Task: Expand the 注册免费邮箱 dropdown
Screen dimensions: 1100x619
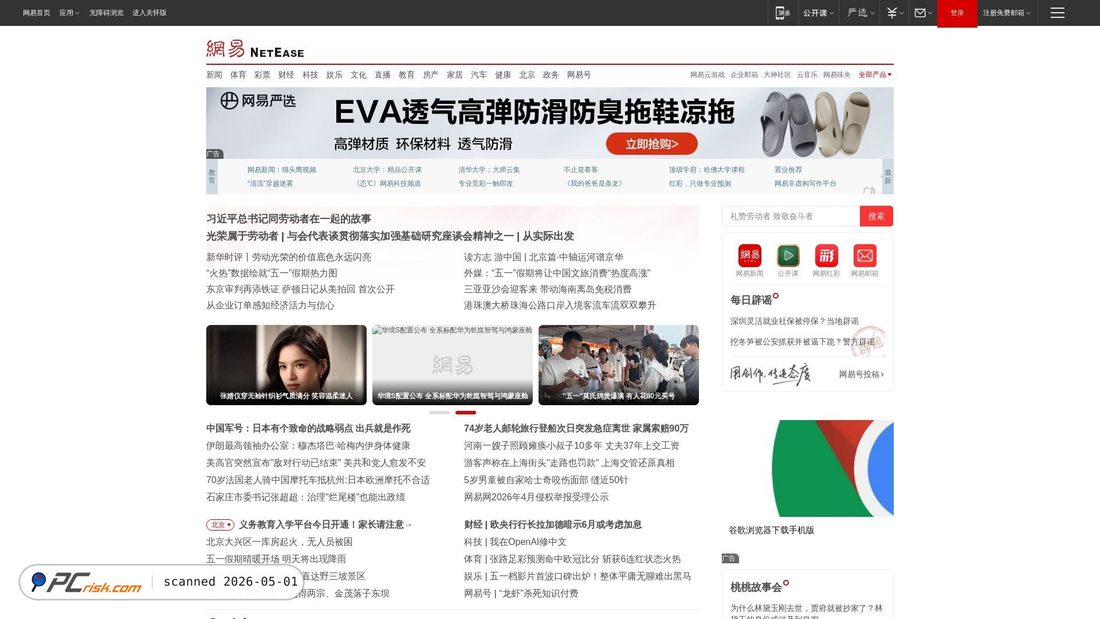Action: point(1006,13)
